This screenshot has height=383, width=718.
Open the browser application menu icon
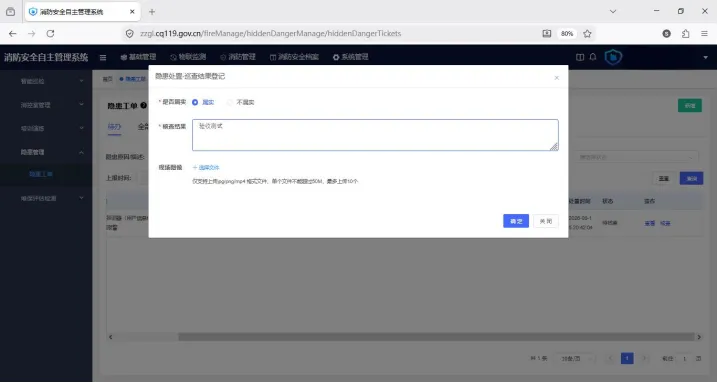704,33
